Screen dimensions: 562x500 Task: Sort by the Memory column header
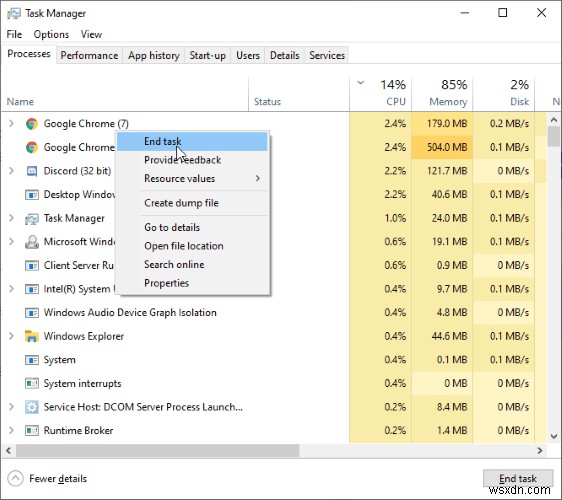[x=442, y=93]
